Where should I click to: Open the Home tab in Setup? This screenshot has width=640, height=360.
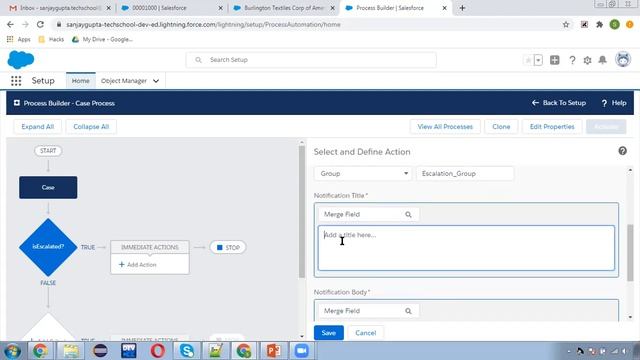pos(80,81)
